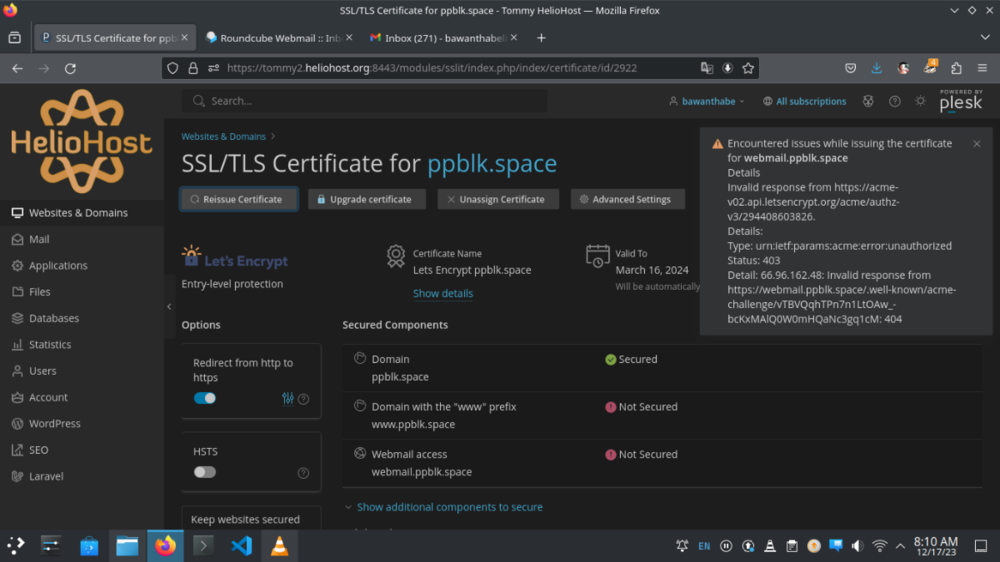The height and width of the screenshot is (562, 1000).
Task: Click the SEO sidebar icon
Action: tap(17, 450)
